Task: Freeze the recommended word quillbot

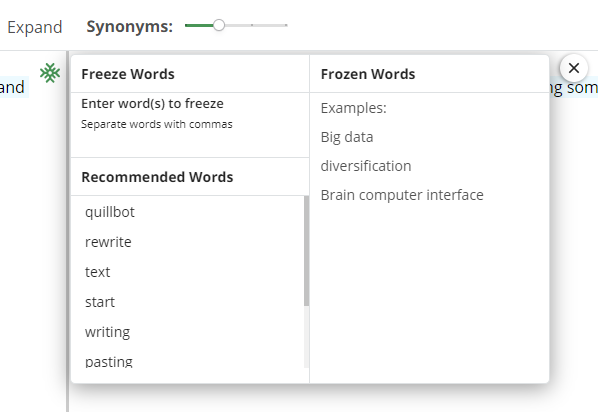Action: (110, 212)
